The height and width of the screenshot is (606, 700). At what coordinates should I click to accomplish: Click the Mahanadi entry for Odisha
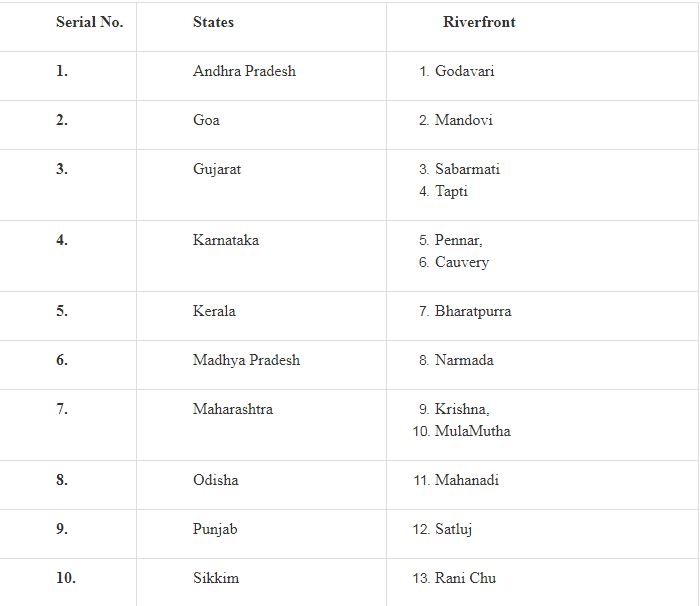pyautogui.click(x=466, y=480)
